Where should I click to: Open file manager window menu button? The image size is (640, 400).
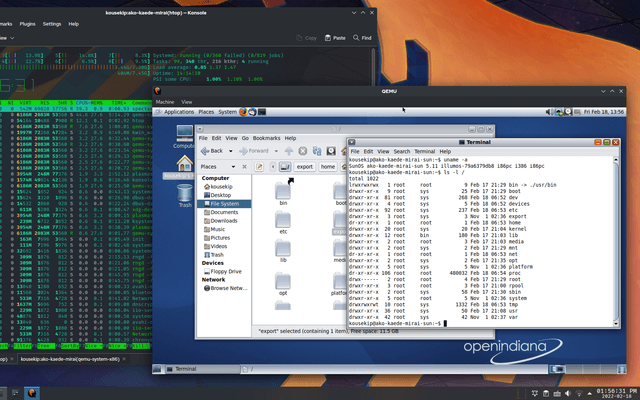click(200, 129)
